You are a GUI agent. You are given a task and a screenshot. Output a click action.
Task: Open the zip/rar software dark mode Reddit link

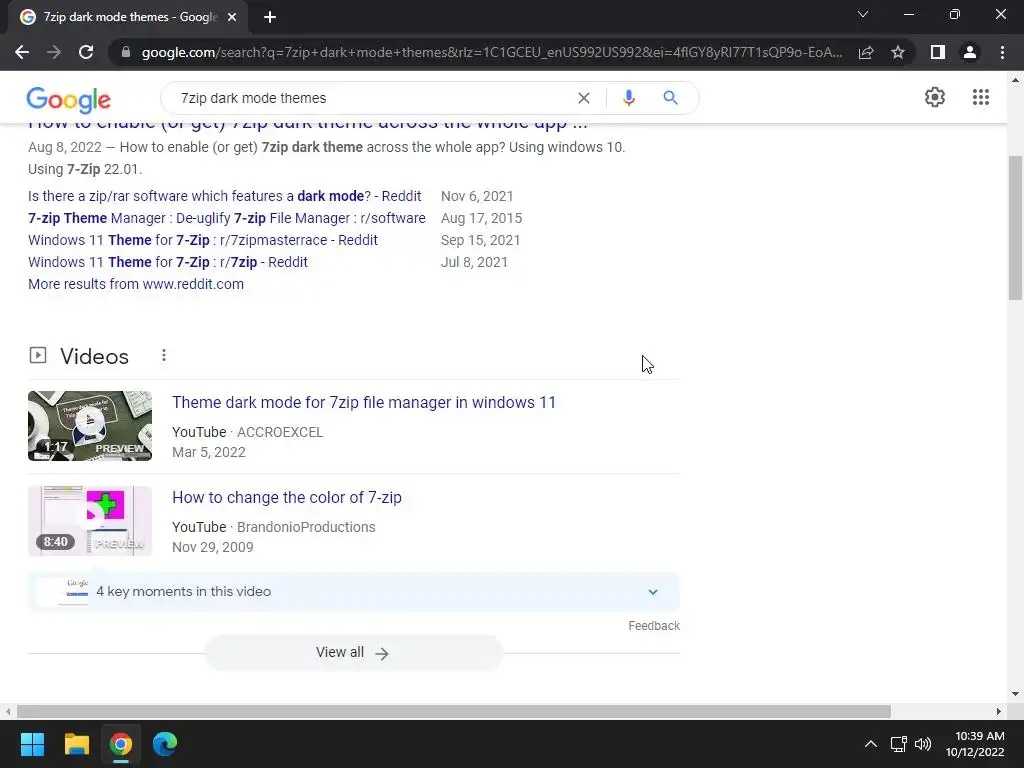click(x=225, y=196)
